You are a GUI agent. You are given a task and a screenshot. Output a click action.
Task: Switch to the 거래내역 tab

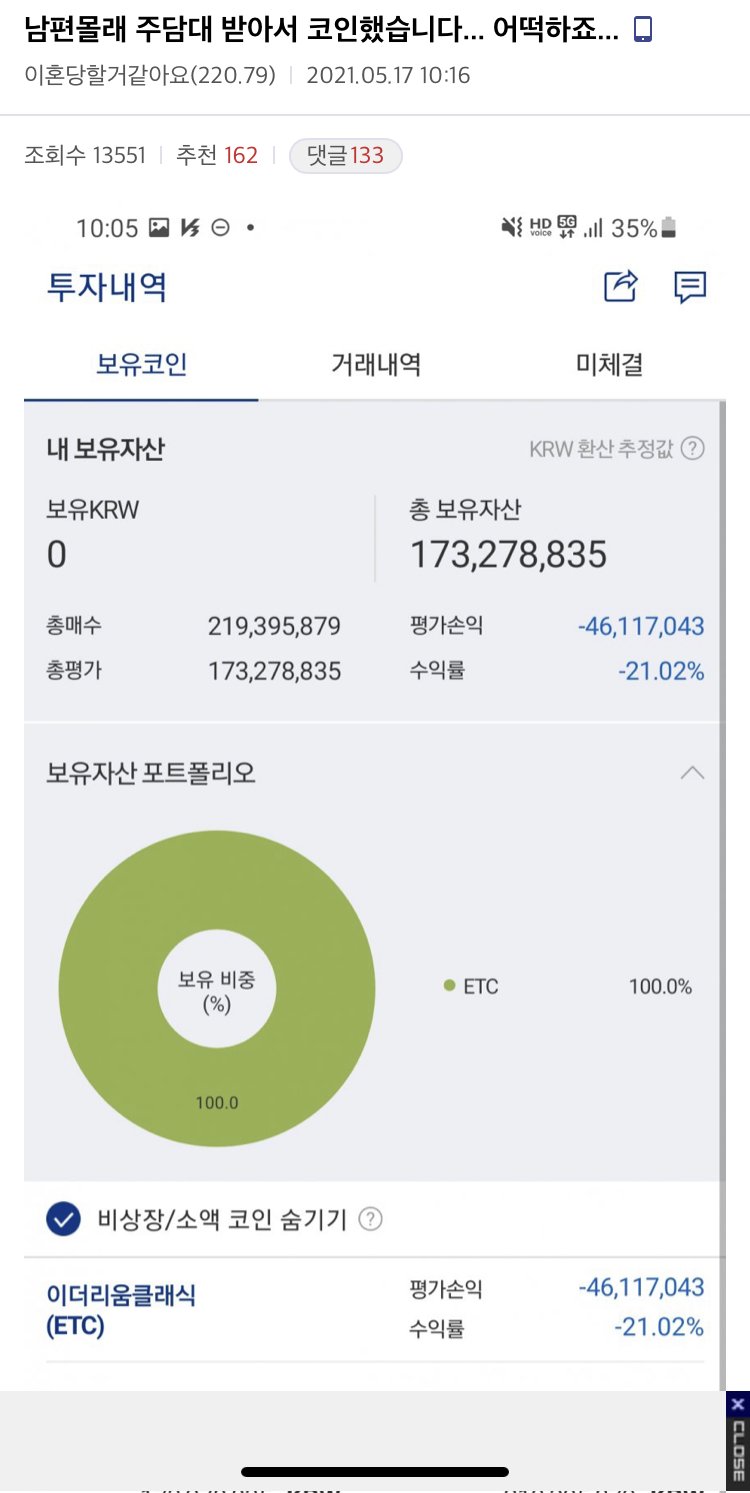click(x=375, y=366)
